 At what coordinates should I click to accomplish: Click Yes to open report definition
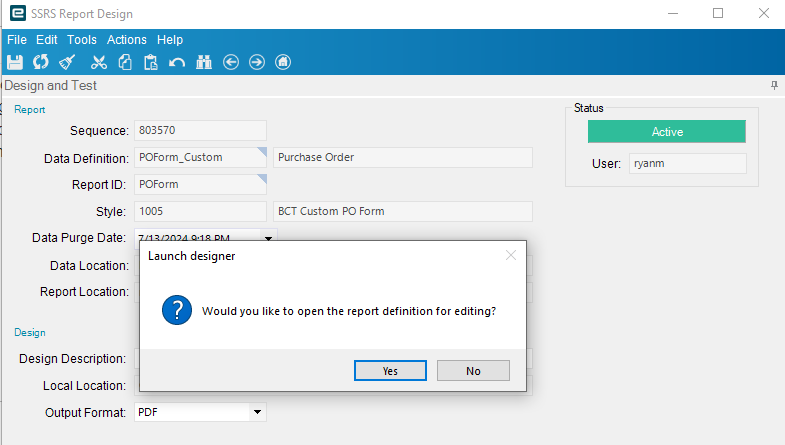tap(390, 371)
